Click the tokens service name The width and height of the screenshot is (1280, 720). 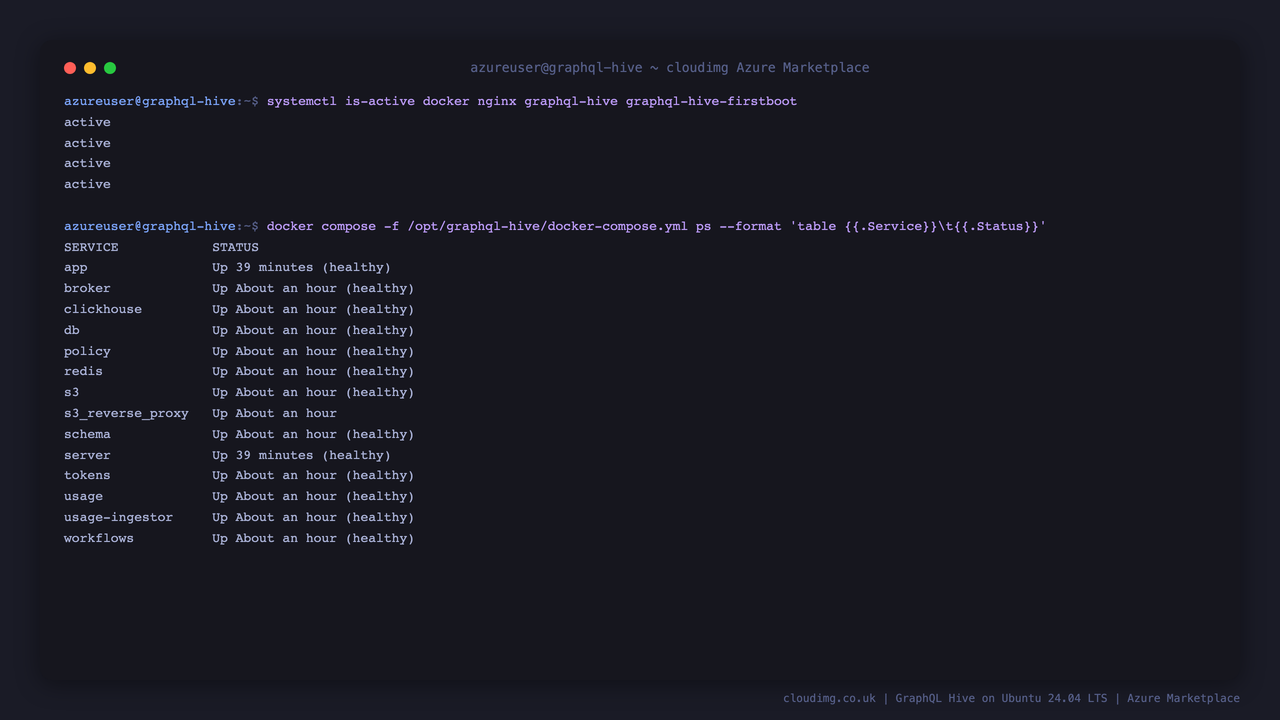click(x=87, y=475)
